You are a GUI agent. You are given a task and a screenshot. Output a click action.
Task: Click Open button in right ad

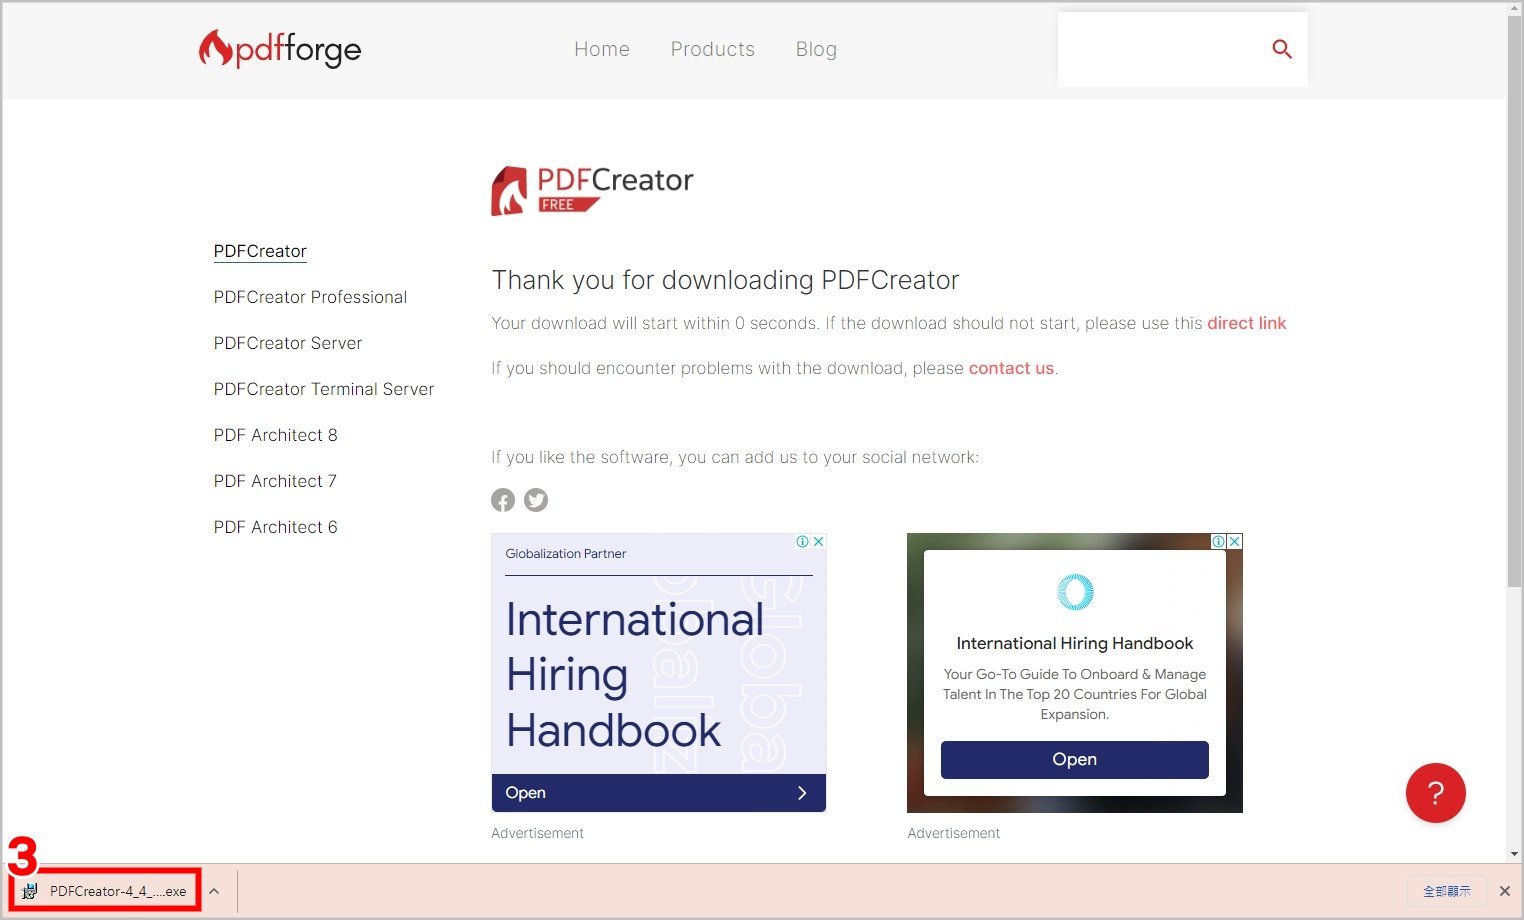point(1075,760)
